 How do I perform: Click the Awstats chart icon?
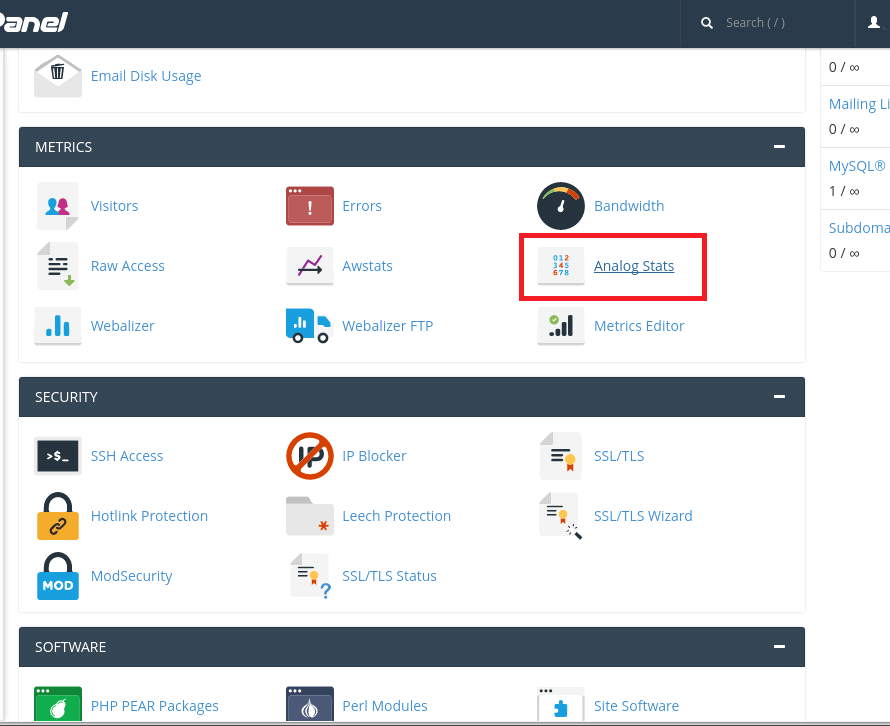pos(309,266)
